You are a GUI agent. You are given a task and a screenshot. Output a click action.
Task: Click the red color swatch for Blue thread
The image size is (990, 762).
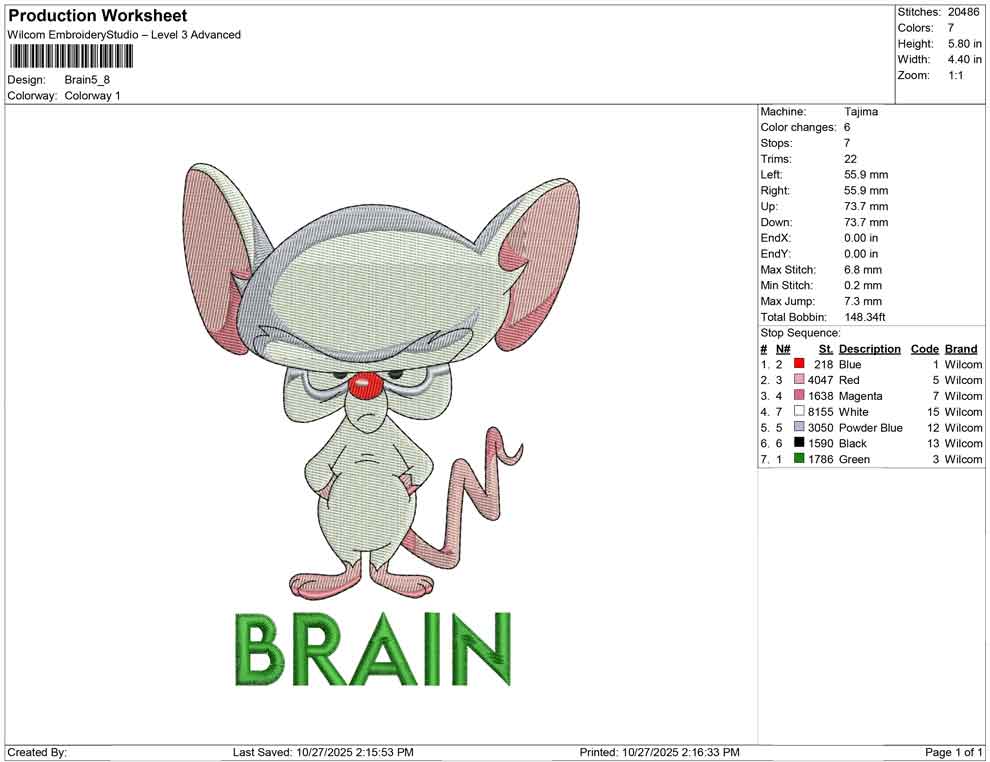799,364
